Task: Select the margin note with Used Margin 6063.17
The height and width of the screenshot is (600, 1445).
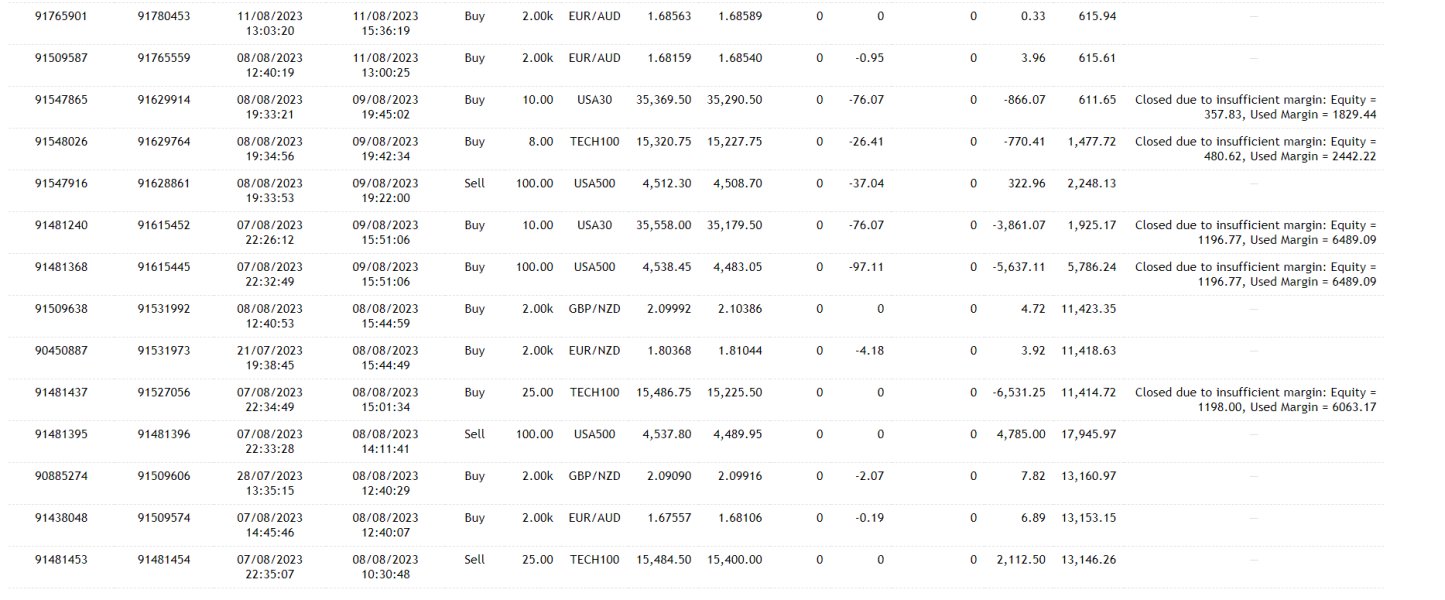Action: pyautogui.click(x=1255, y=400)
